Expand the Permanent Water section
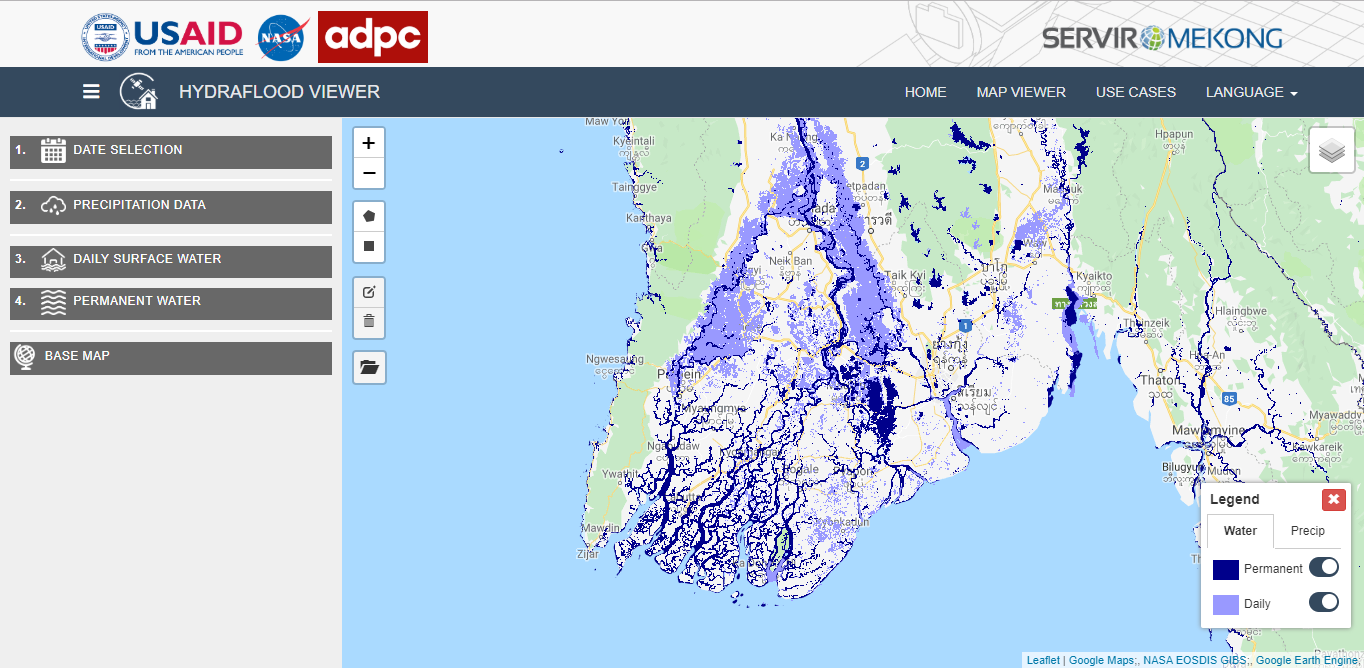1364x668 pixels. coord(171,304)
